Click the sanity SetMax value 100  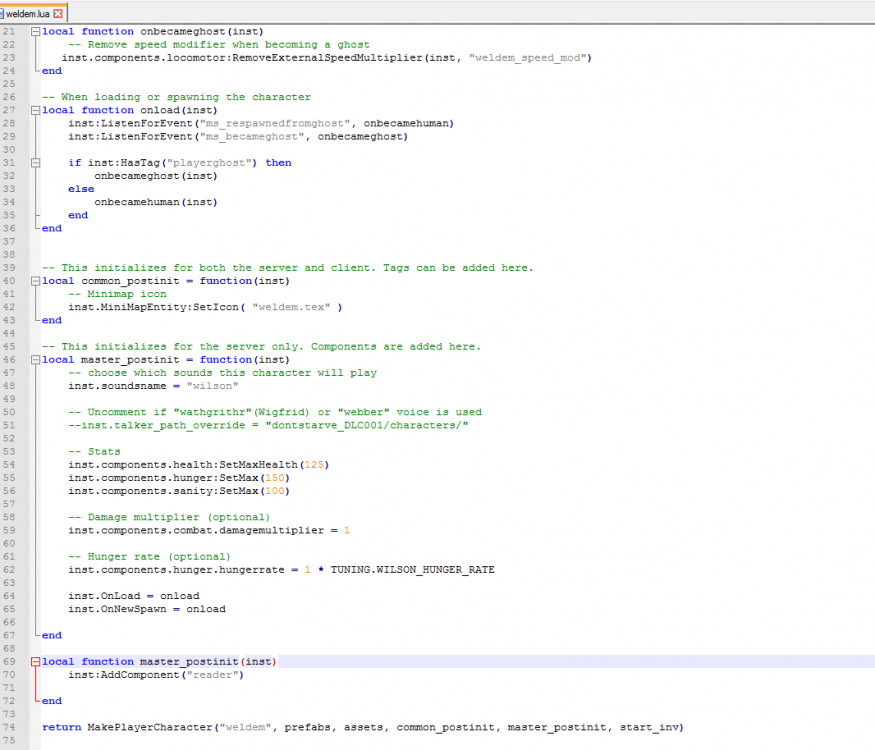click(x=275, y=491)
